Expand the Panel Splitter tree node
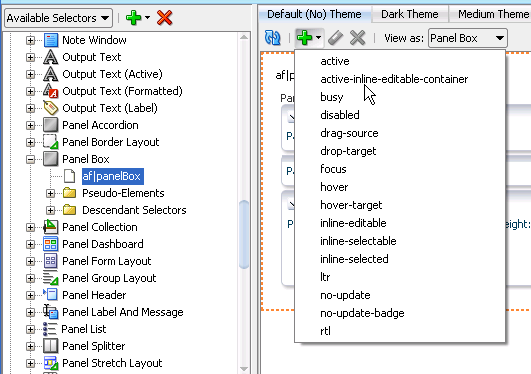 tap(30, 346)
